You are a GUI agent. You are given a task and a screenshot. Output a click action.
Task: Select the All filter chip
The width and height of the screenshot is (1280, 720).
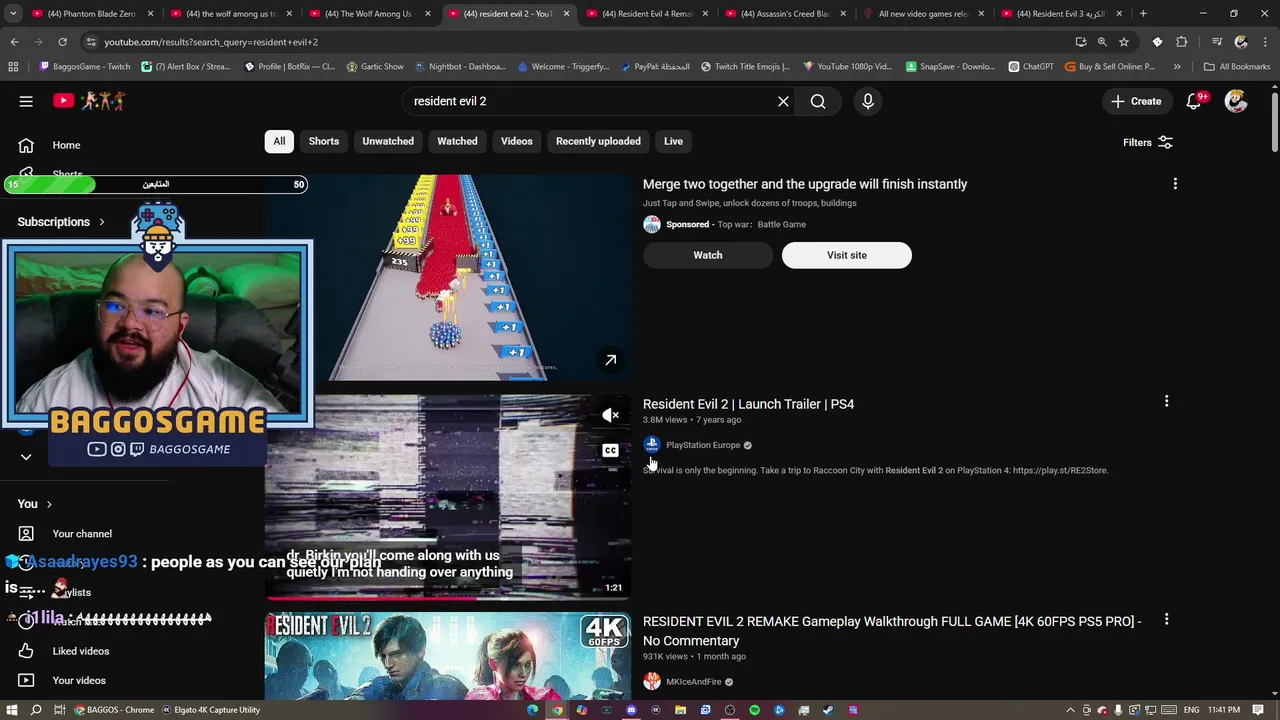pyautogui.click(x=279, y=141)
